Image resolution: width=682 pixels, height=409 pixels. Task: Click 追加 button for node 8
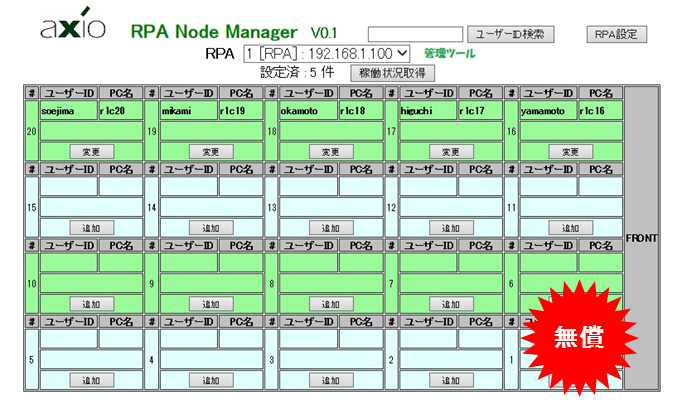tap(331, 304)
